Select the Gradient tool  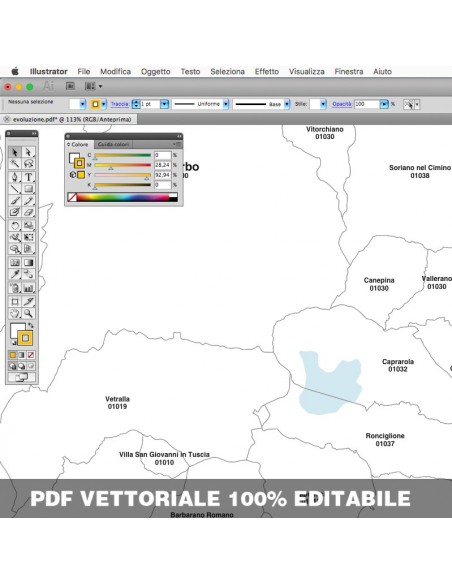click(x=28, y=263)
